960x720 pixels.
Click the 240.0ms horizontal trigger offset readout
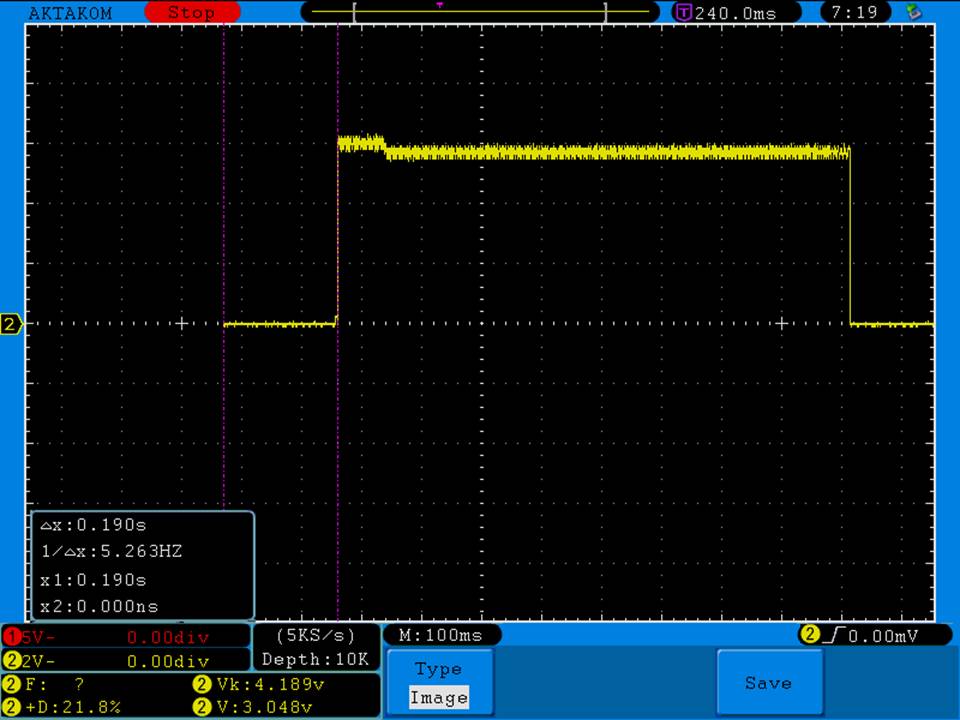(734, 13)
